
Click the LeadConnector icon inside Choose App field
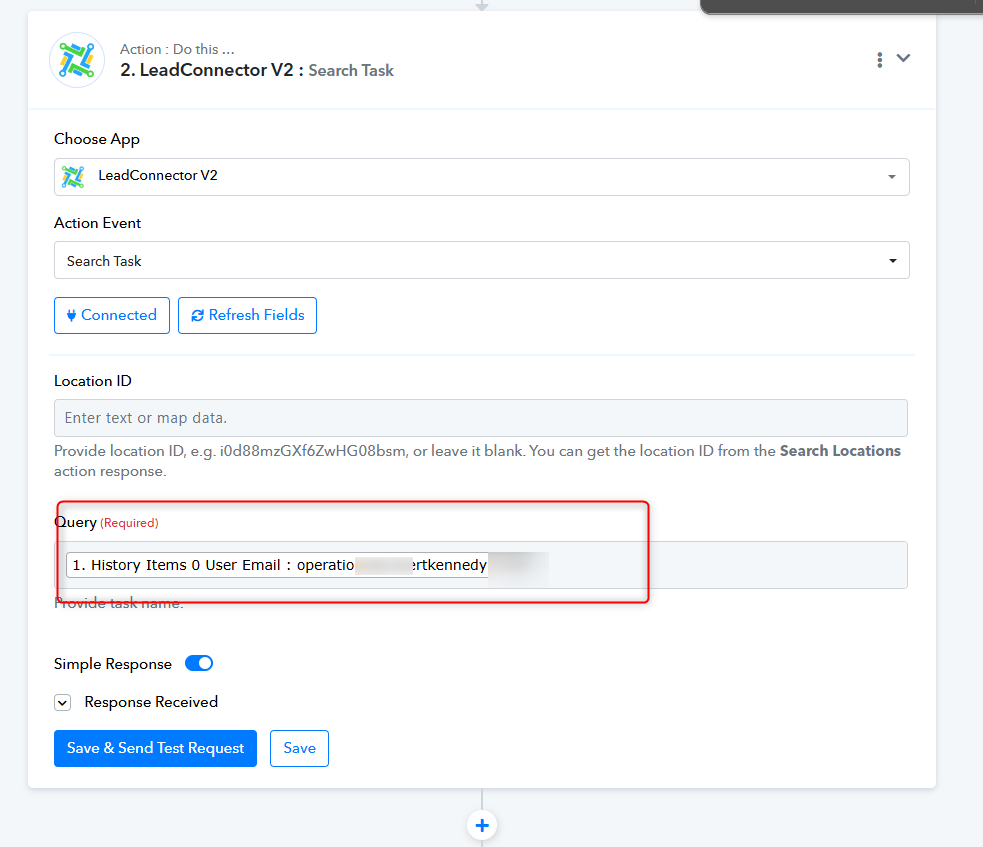(73, 177)
